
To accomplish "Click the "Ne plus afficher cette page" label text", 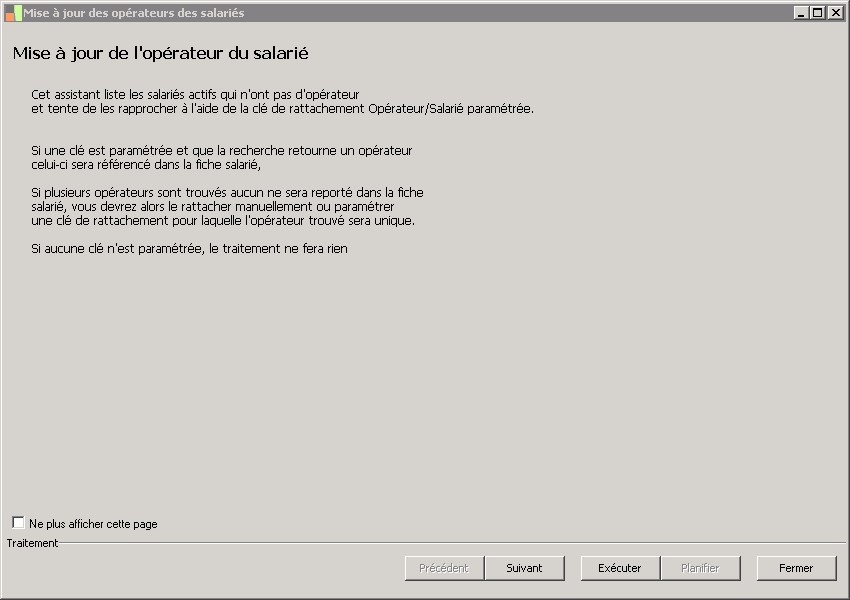I will [x=93, y=524].
